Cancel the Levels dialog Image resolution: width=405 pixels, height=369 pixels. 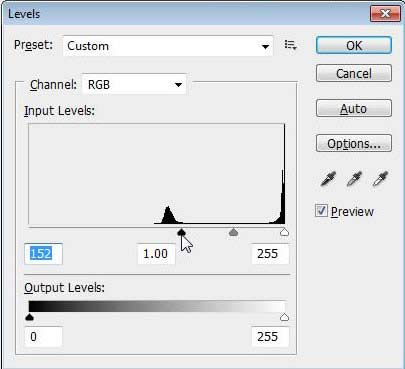tap(354, 73)
